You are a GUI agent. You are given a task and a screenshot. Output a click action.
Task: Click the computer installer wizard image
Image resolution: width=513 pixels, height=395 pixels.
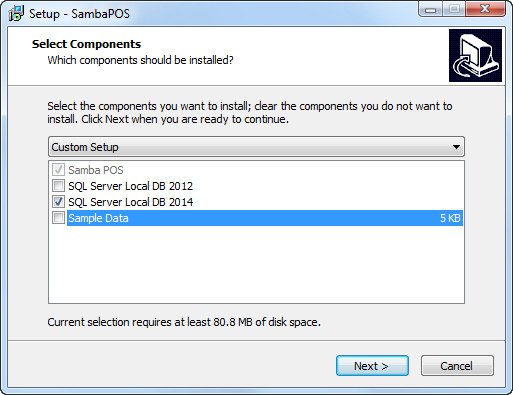(x=475, y=55)
